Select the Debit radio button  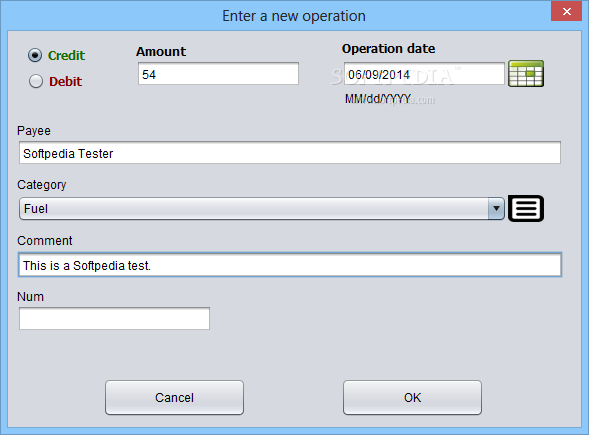click(x=36, y=81)
